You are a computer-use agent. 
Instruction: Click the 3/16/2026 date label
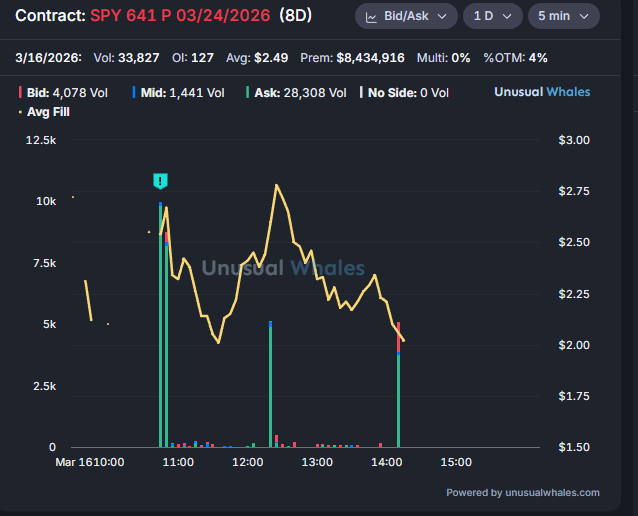tap(48, 58)
